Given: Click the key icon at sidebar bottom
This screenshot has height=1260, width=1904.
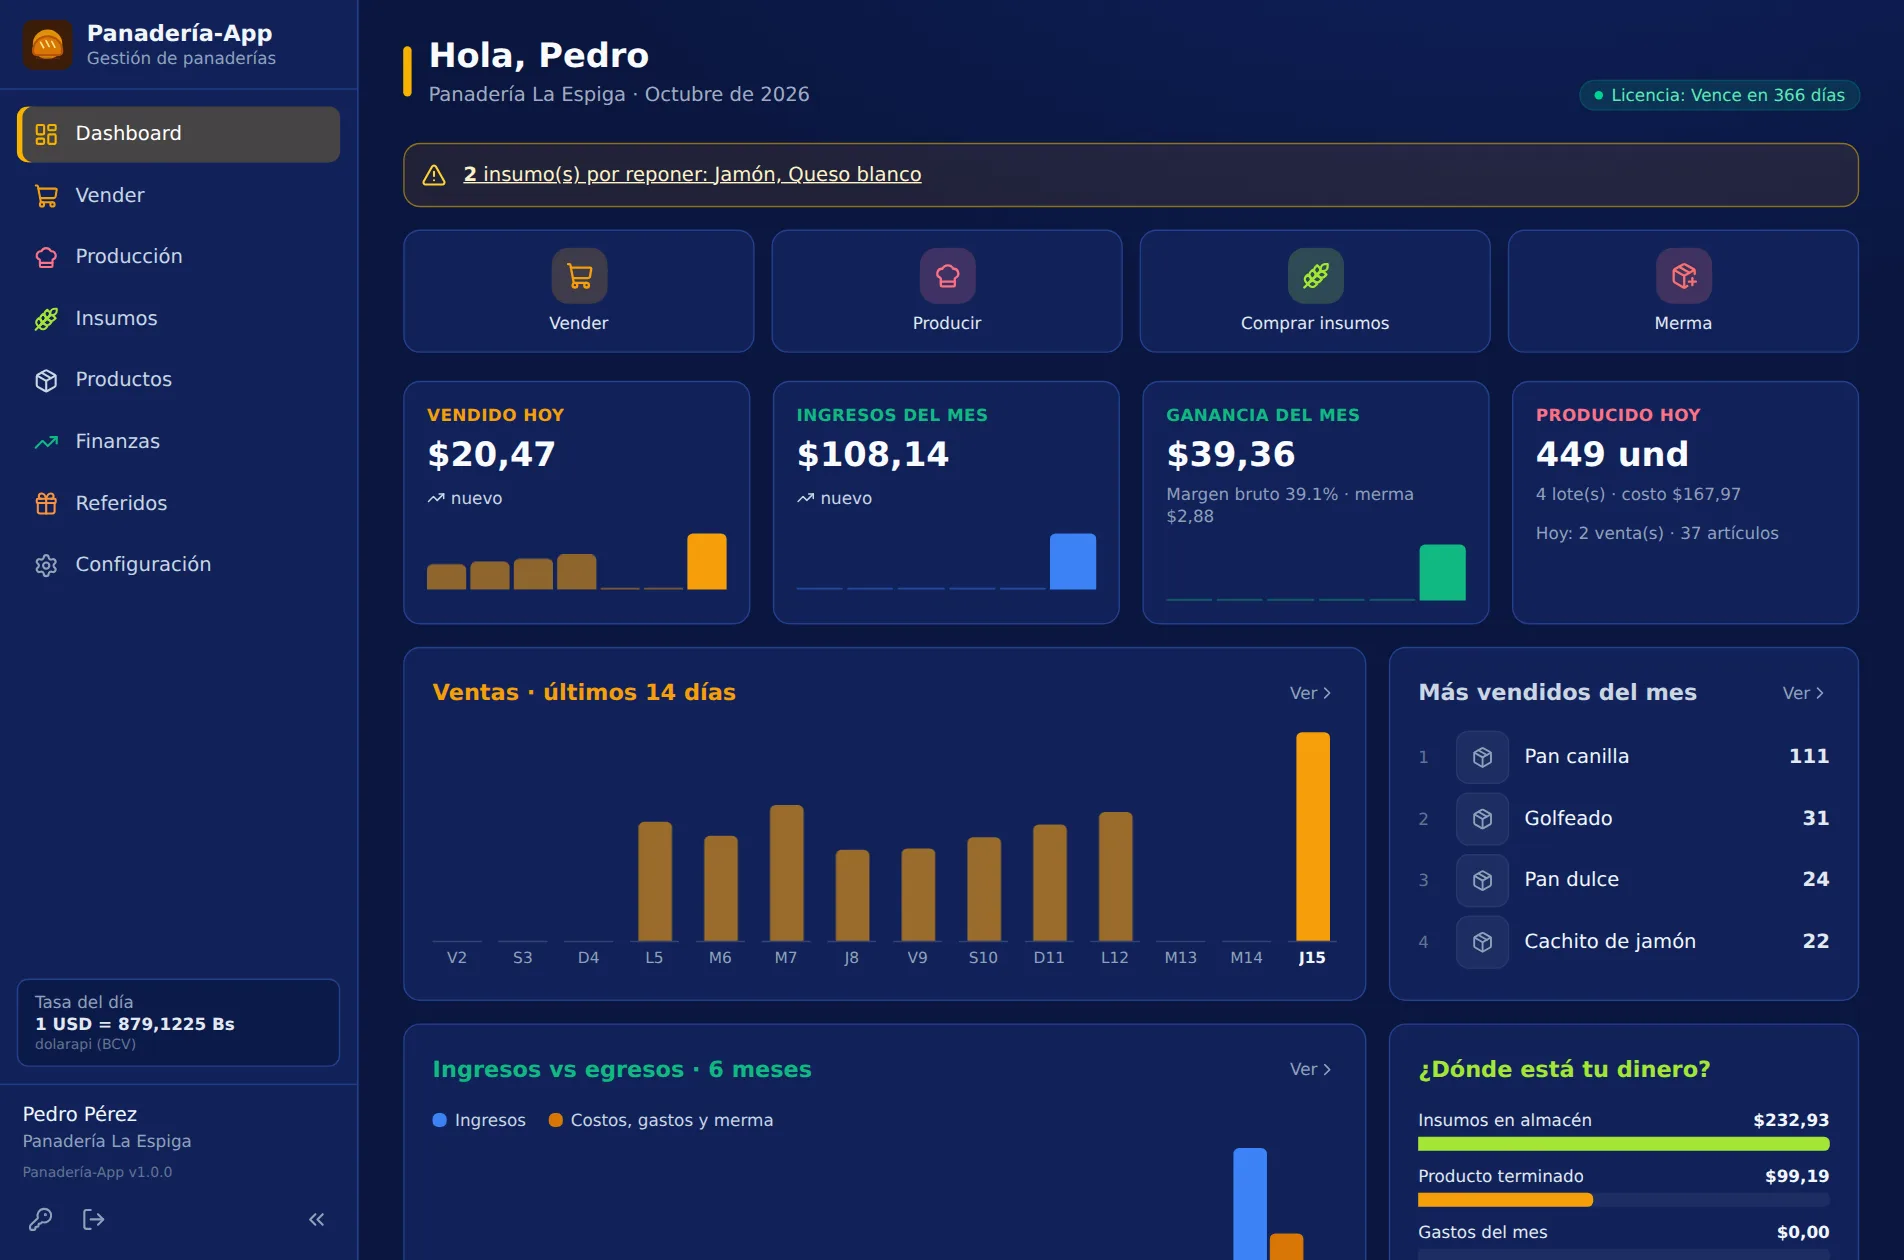Looking at the screenshot, I should coord(41,1219).
